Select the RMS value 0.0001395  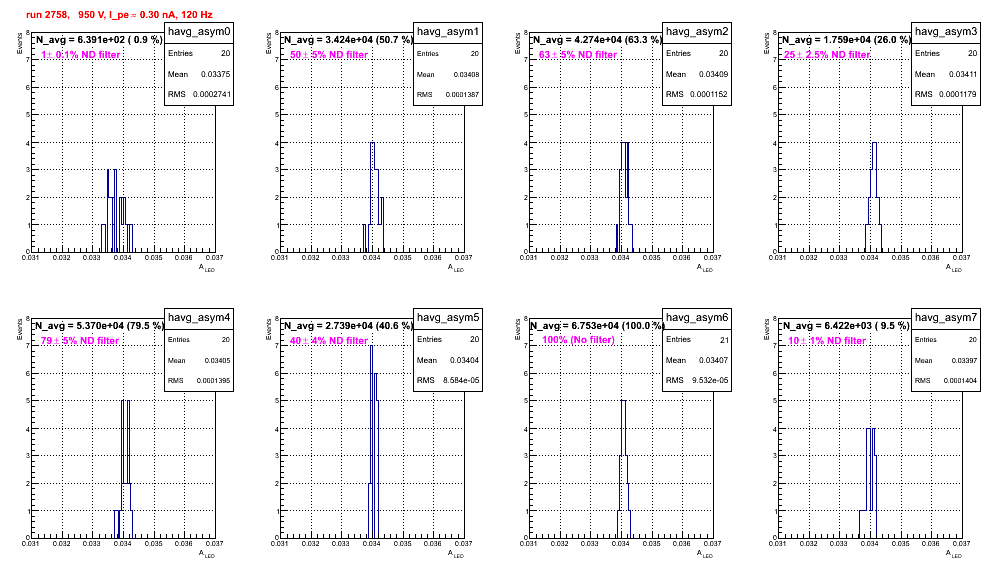pos(213,380)
